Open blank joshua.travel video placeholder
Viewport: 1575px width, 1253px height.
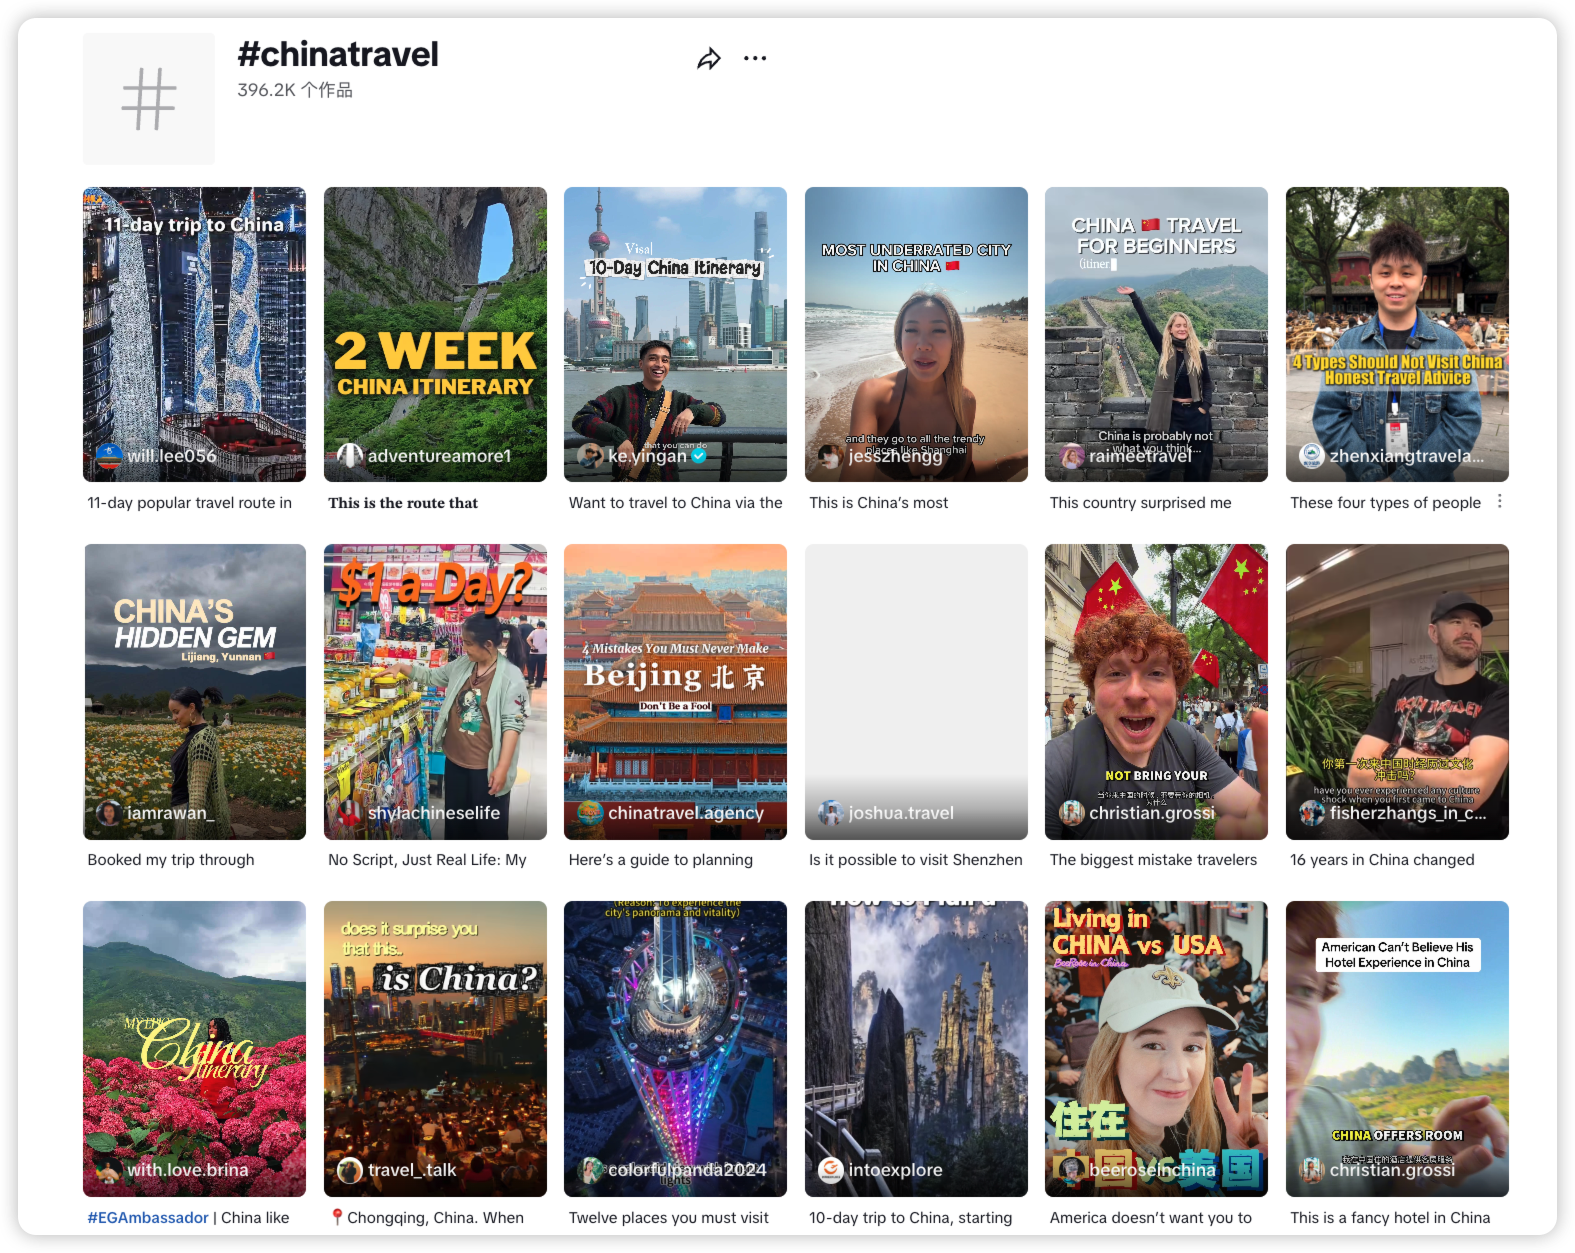pyautogui.click(x=916, y=691)
